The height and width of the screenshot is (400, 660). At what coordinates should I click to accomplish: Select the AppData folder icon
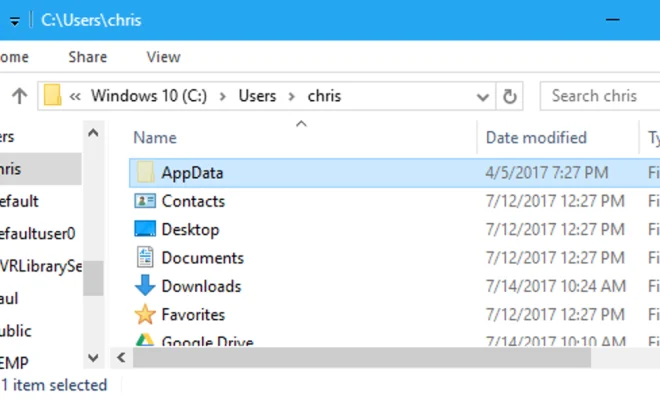click(145, 172)
